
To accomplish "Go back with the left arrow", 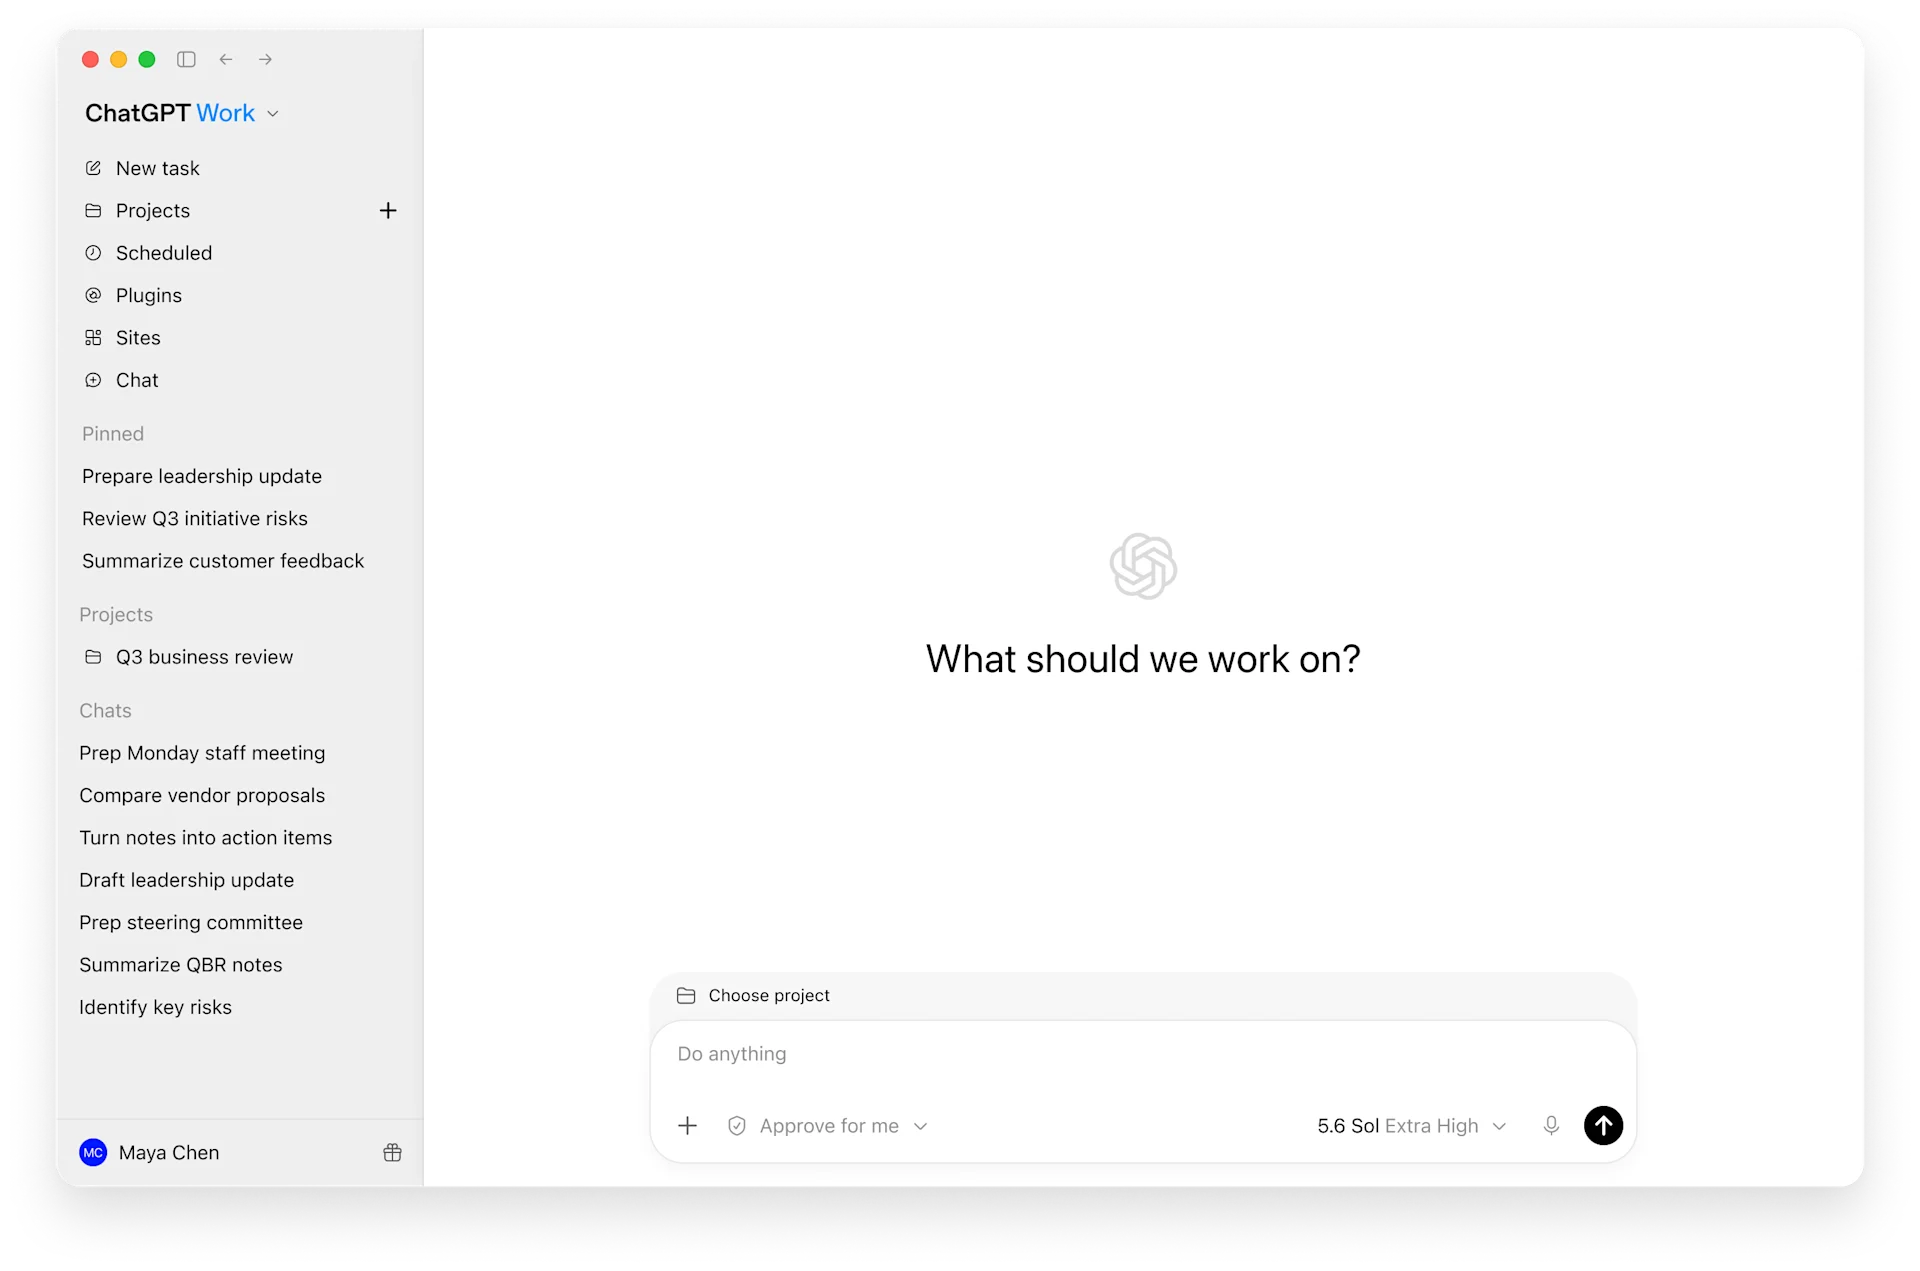I will pos(226,59).
